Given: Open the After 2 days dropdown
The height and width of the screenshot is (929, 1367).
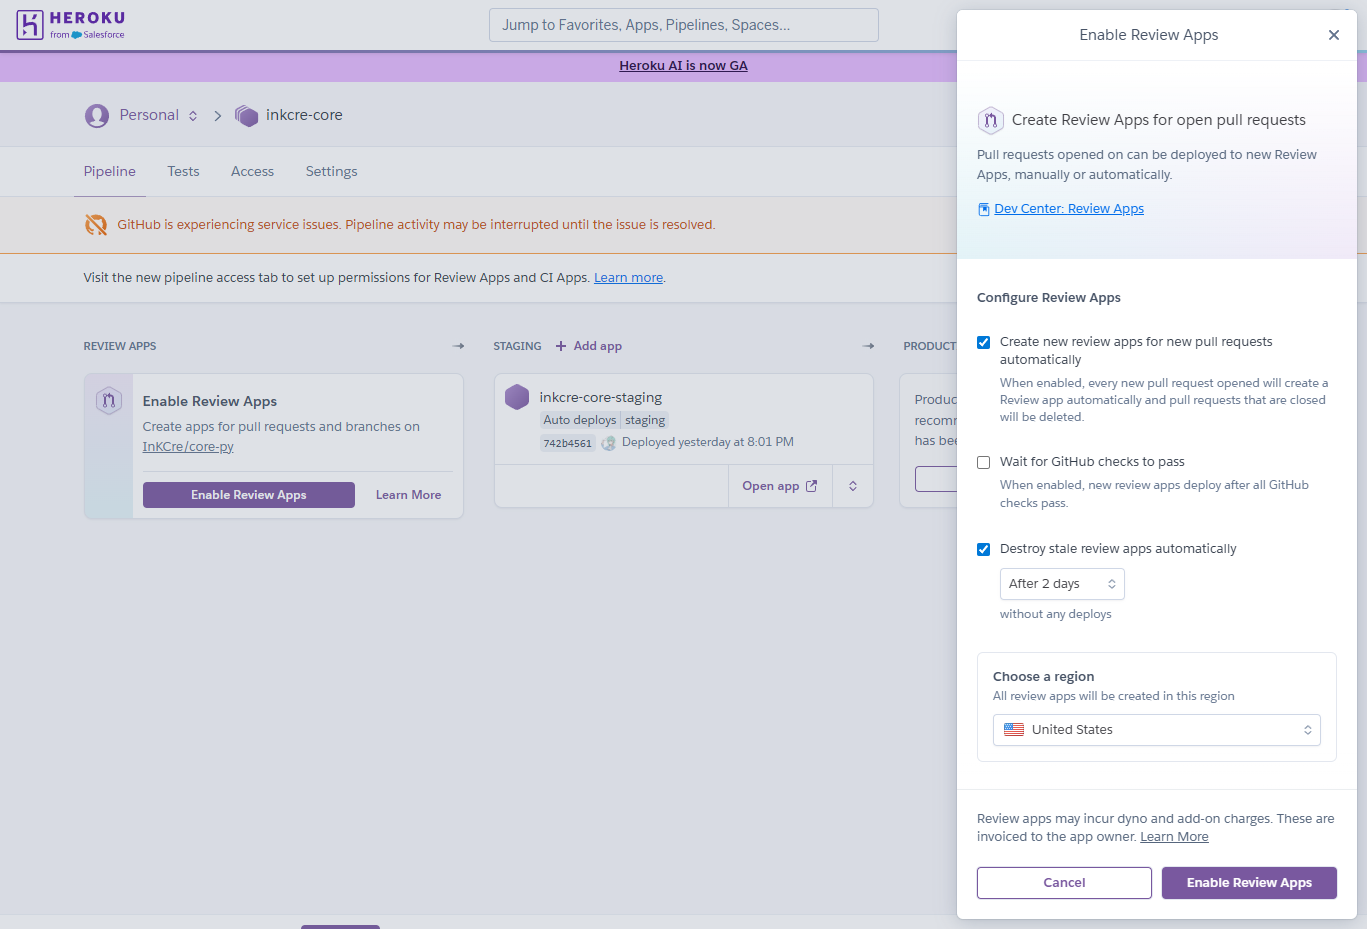Looking at the screenshot, I should [1062, 584].
